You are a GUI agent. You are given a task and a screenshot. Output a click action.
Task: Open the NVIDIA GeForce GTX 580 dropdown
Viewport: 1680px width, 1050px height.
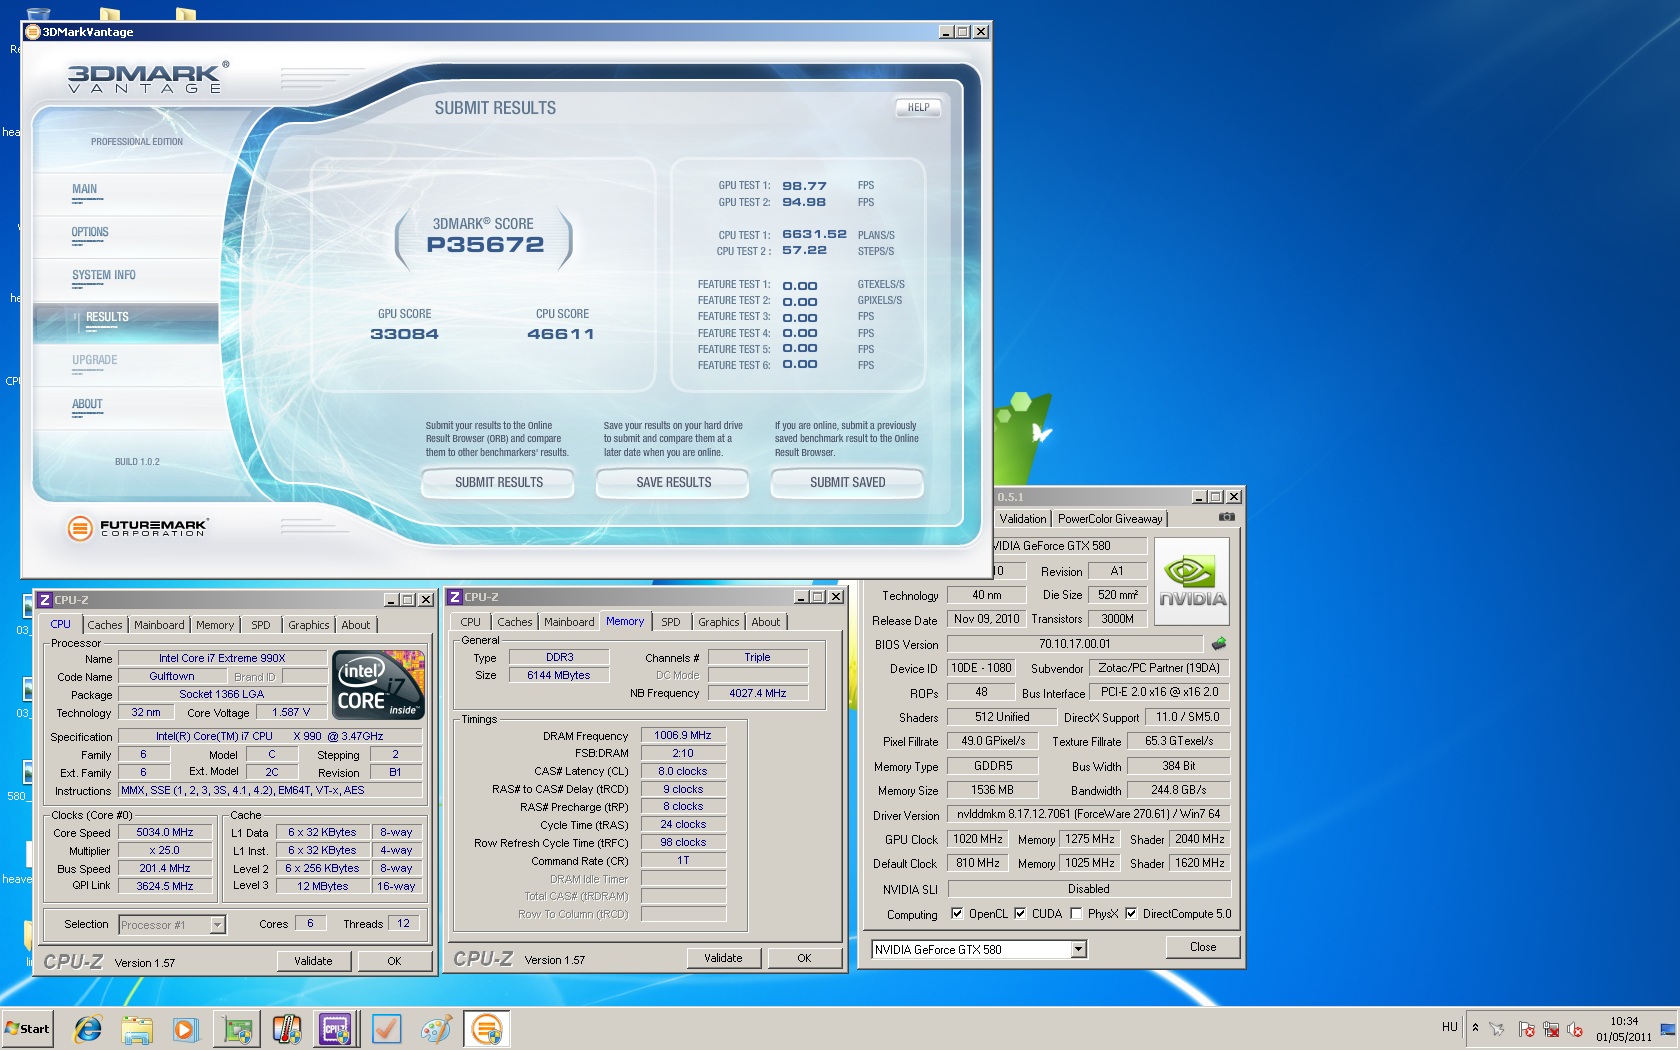1078,949
